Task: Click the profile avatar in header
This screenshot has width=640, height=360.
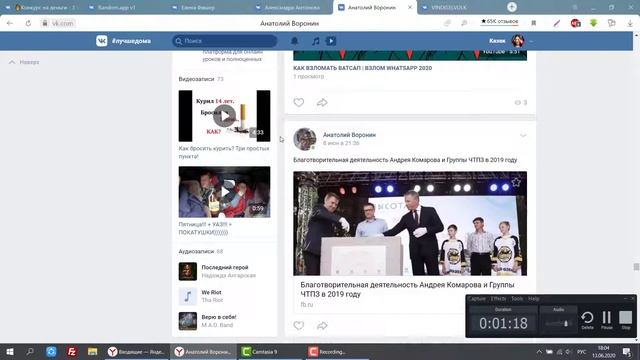Action: pyautogui.click(x=518, y=41)
